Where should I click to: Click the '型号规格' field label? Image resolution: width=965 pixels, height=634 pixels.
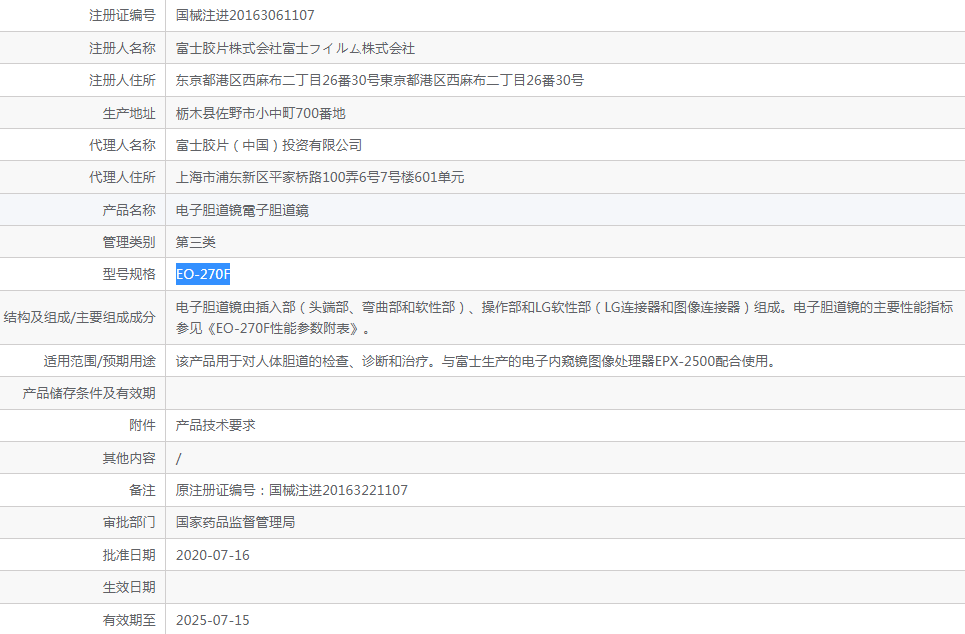point(129,274)
